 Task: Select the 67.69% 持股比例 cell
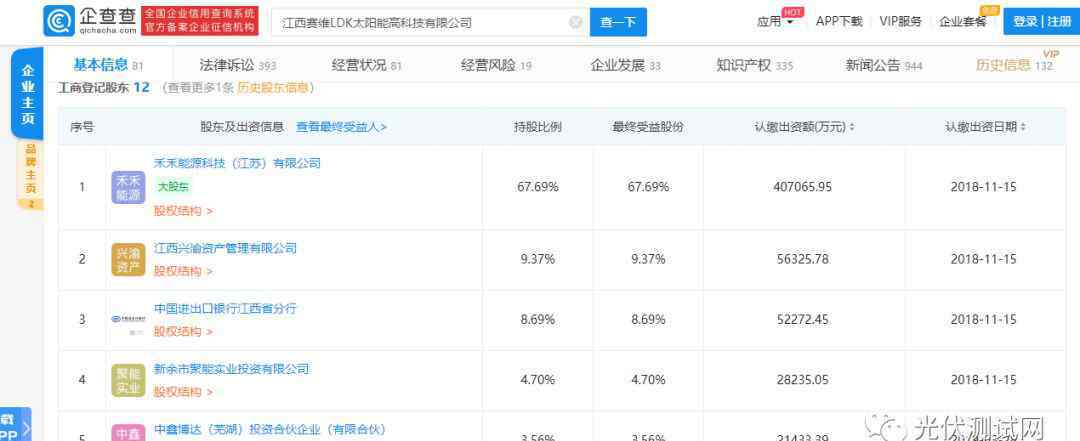537,187
